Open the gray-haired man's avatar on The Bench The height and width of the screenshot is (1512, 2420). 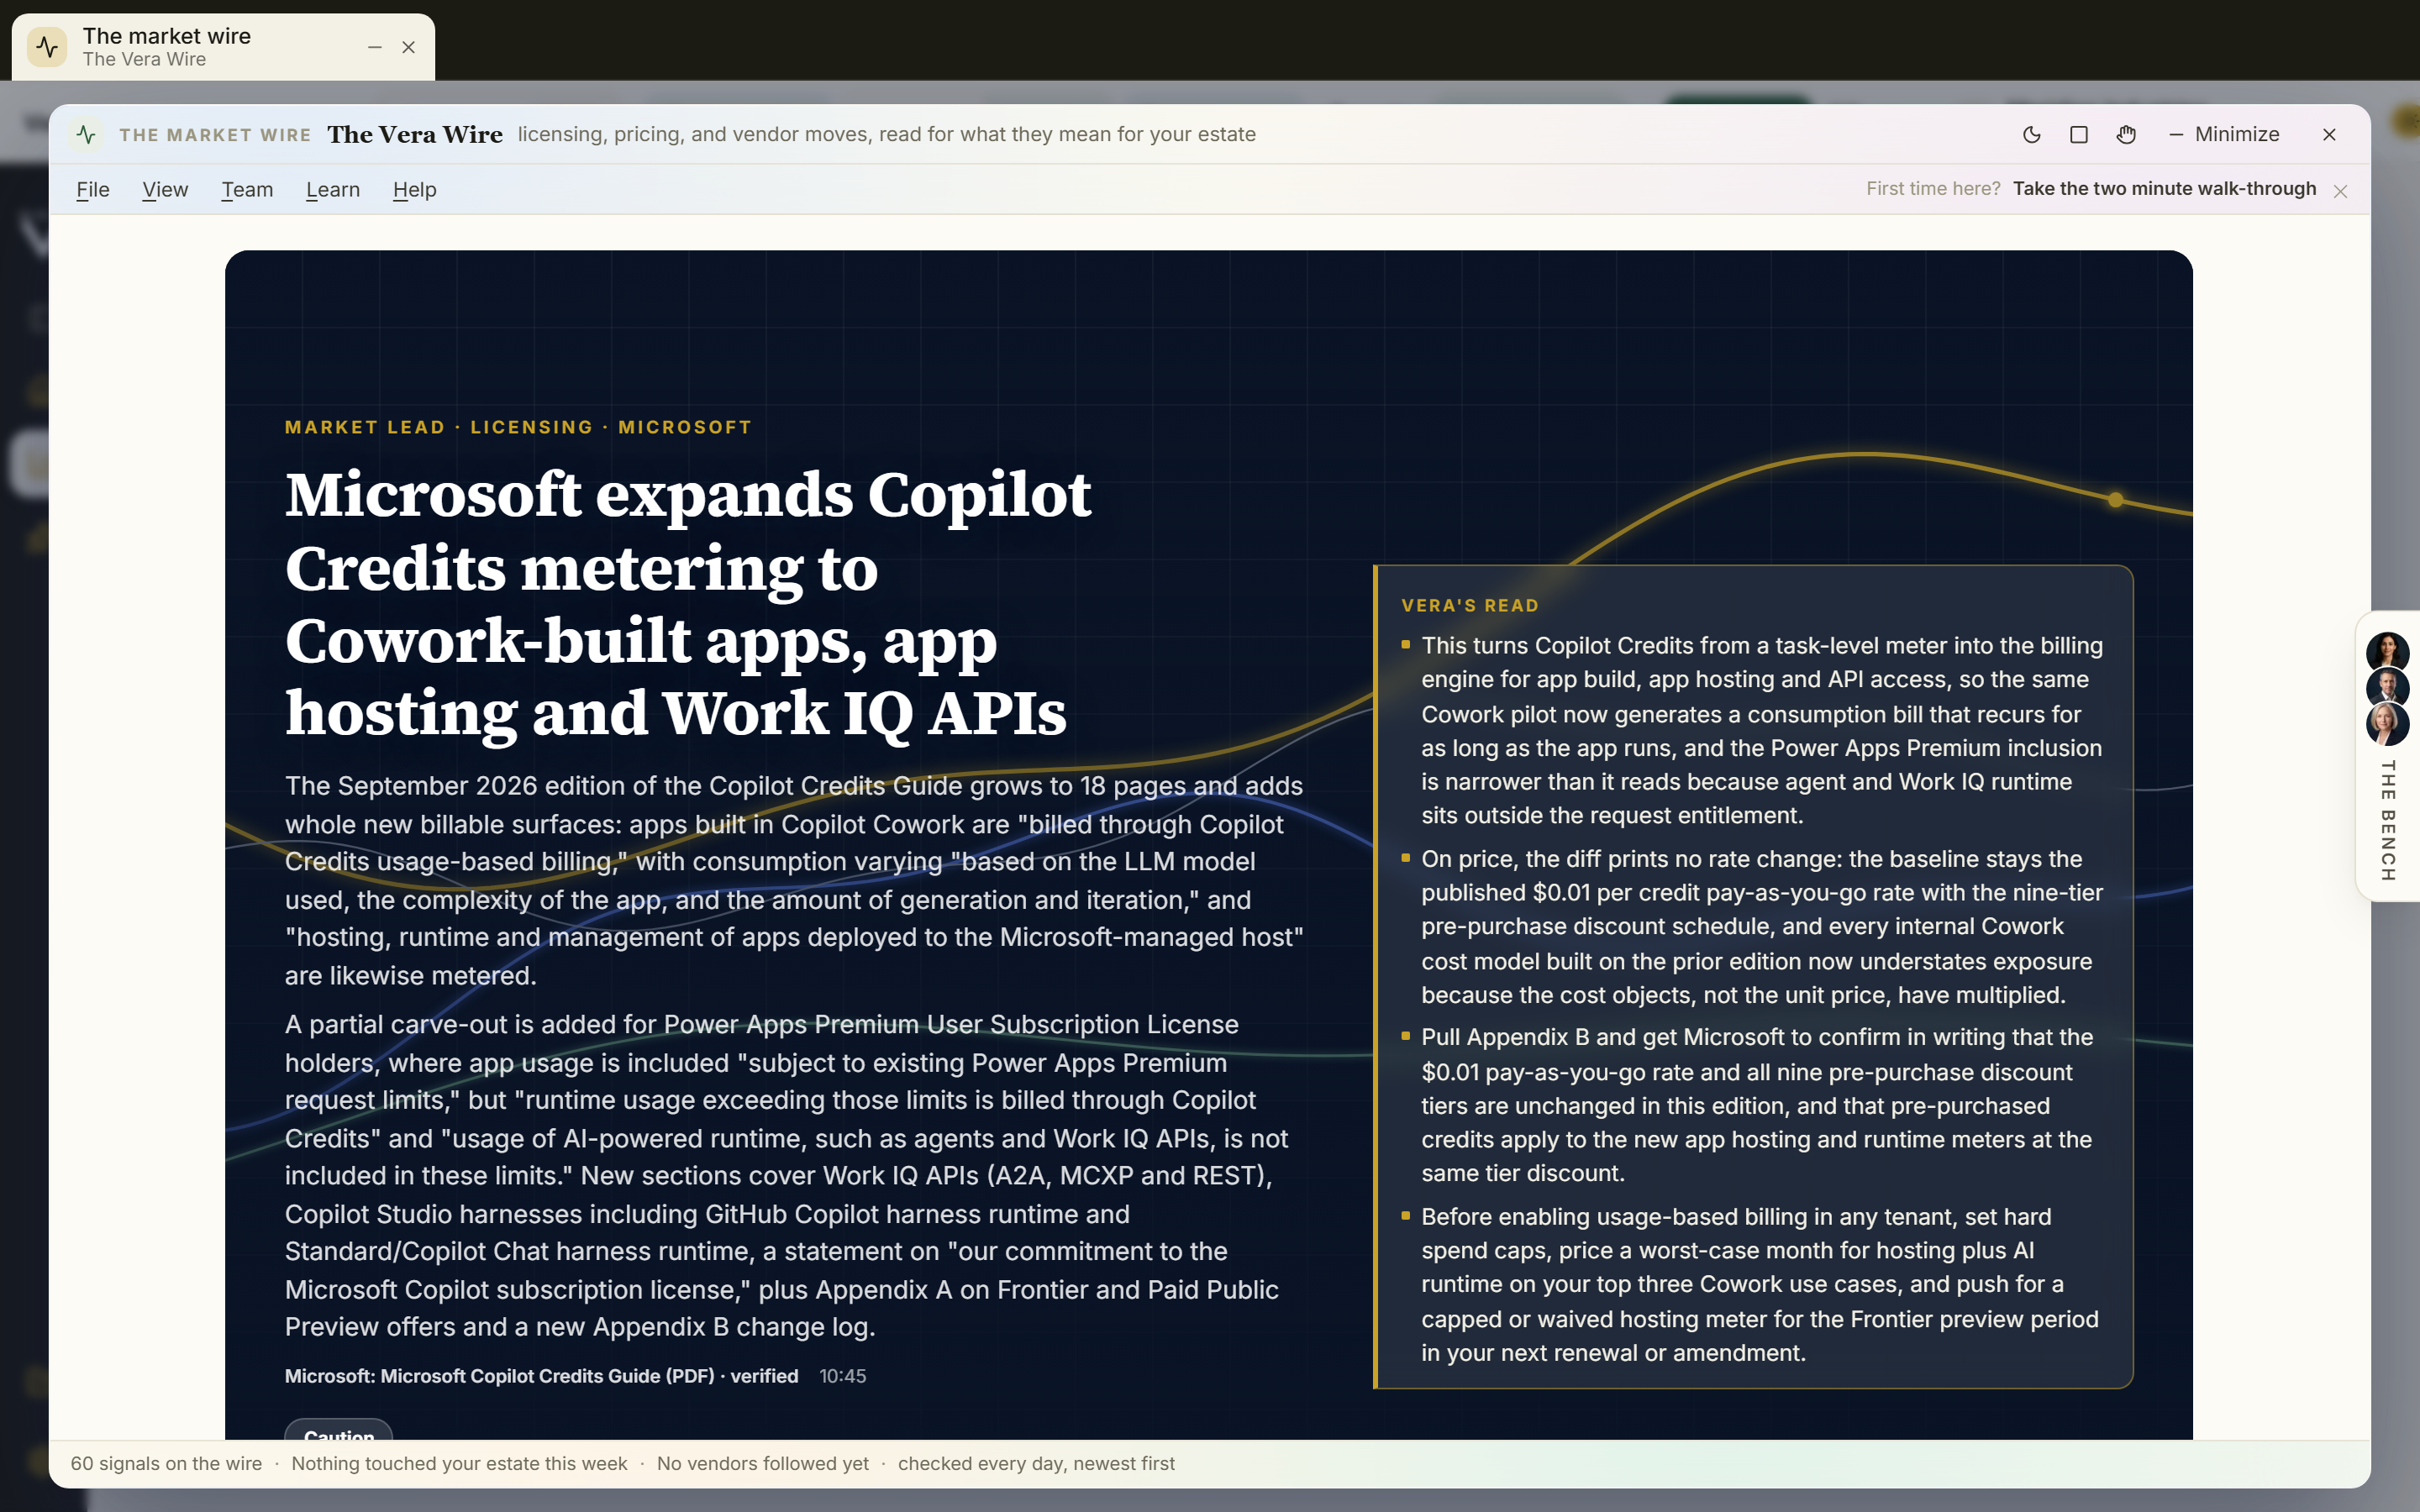click(x=2387, y=688)
